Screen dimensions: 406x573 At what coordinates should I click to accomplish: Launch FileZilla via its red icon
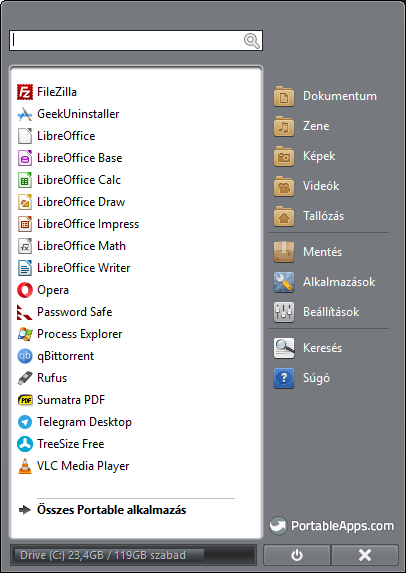tap(25, 92)
